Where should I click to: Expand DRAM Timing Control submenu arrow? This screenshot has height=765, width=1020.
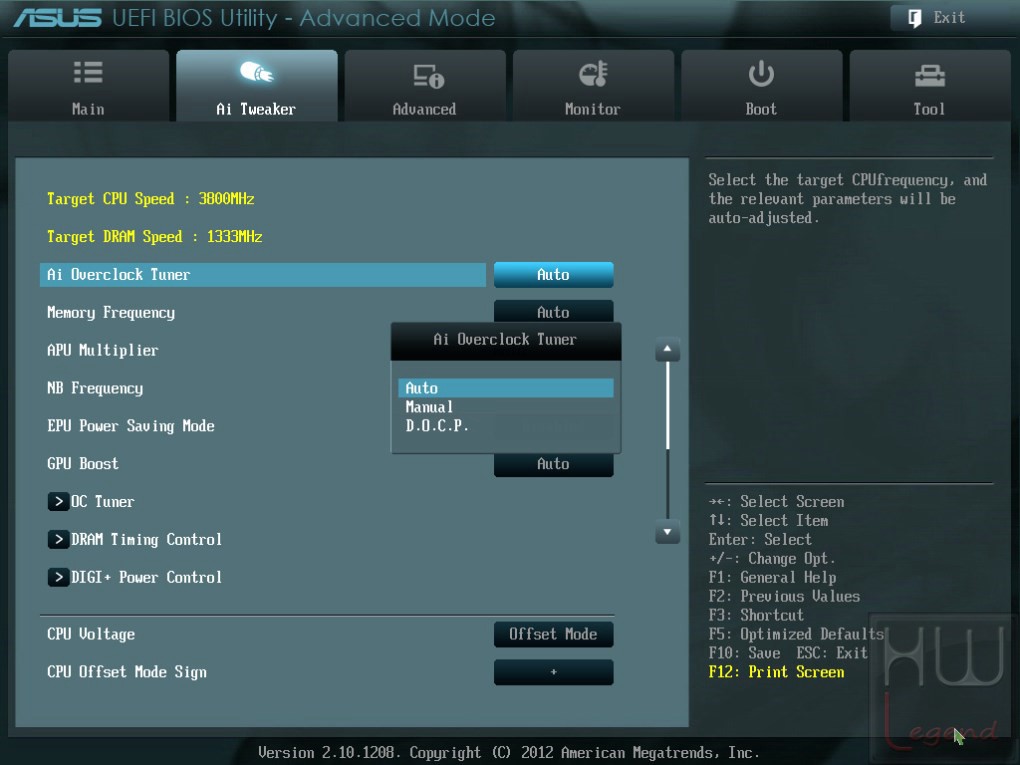[58, 539]
